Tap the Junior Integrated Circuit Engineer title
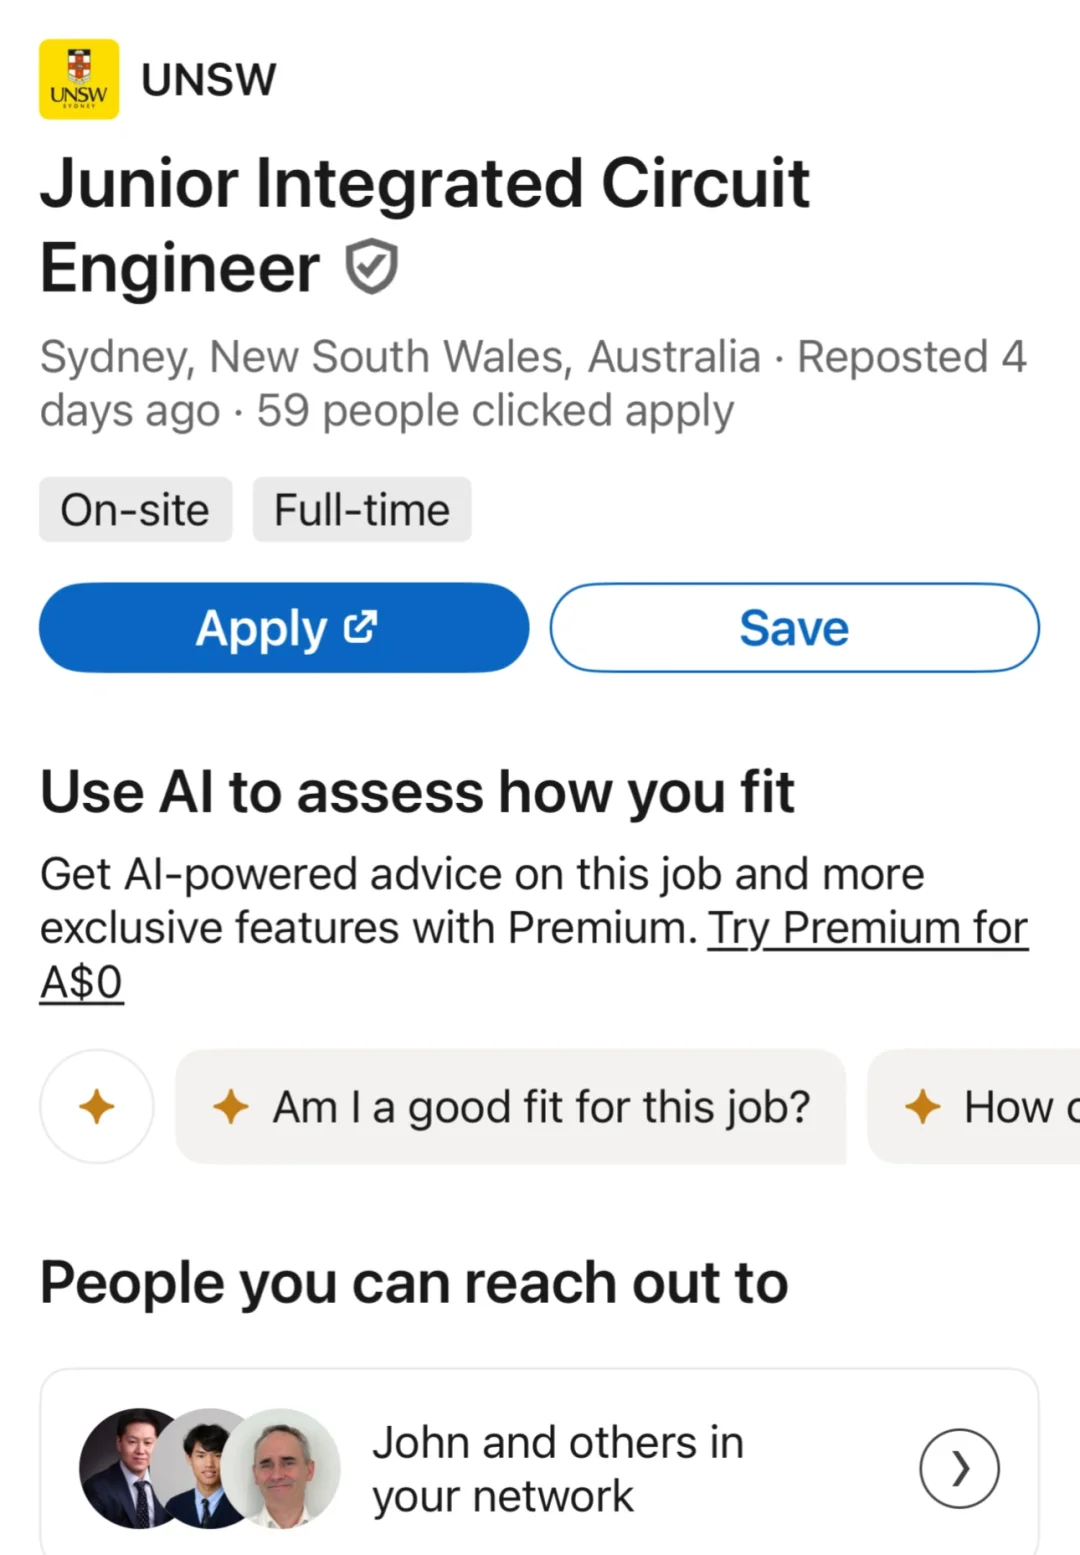Image resolution: width=1080 pixels, height=1555 pixels. [424, 225]
